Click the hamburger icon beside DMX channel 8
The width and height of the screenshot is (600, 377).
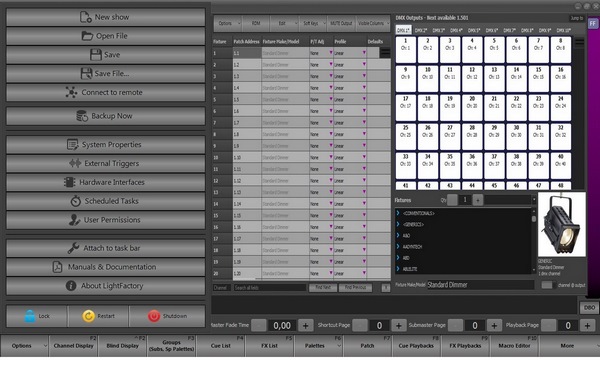[x=580, y=42]
